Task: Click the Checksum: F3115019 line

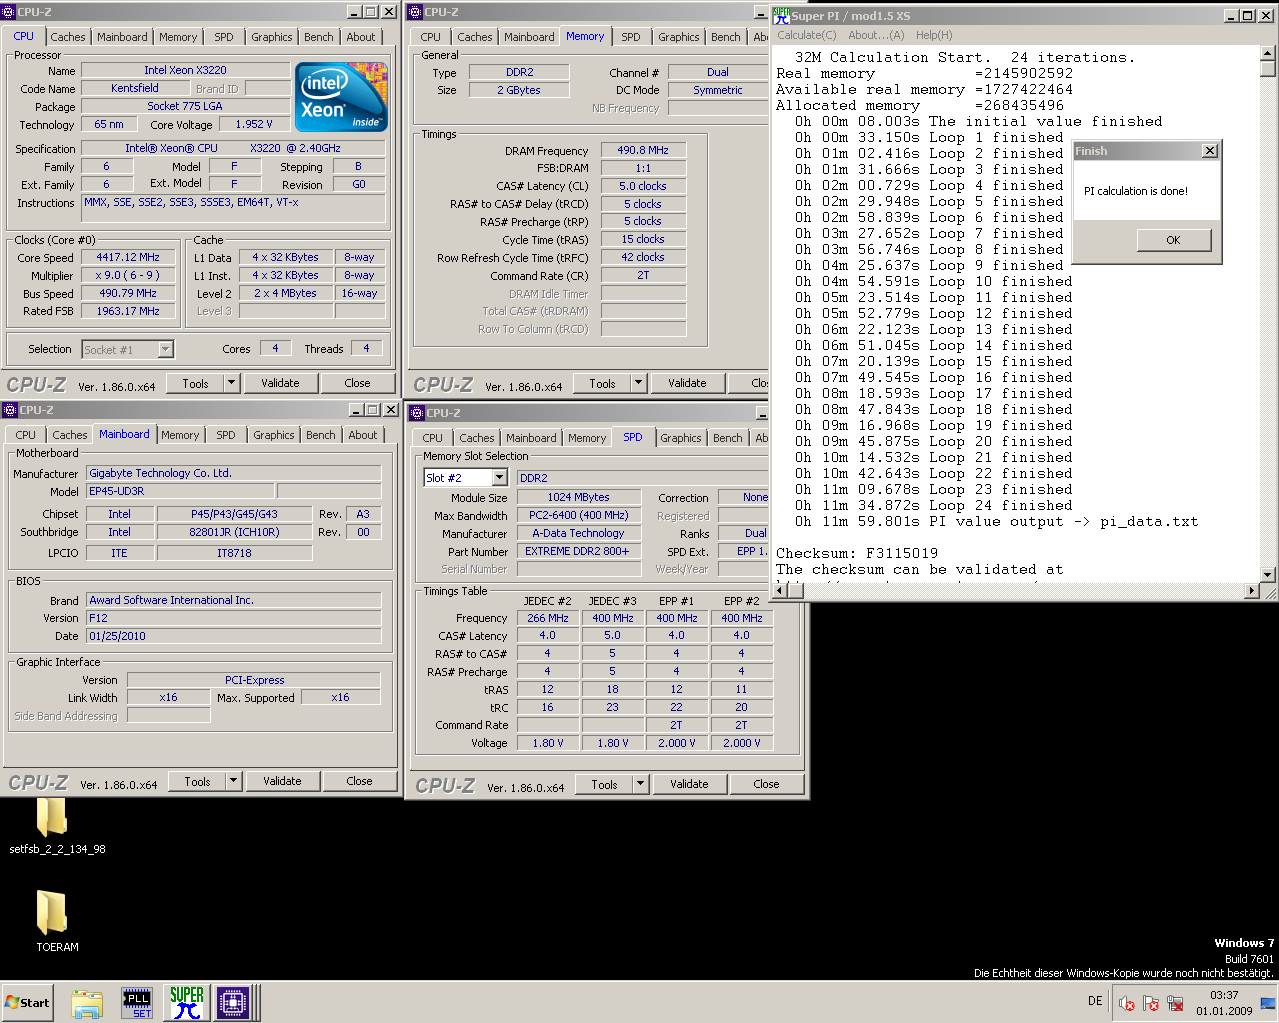Action: coord(857,553)
